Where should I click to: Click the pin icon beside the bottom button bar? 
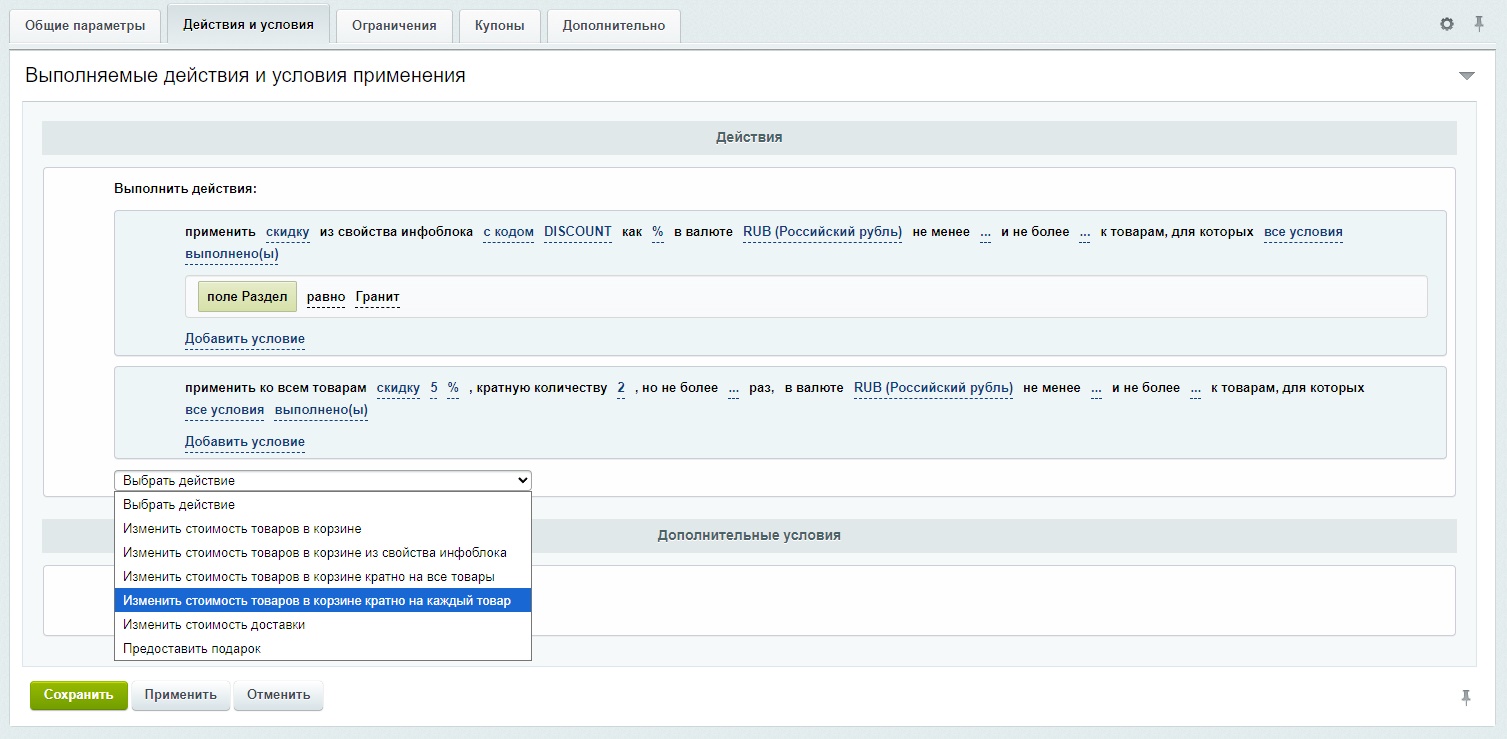[x=1466, y=697]
